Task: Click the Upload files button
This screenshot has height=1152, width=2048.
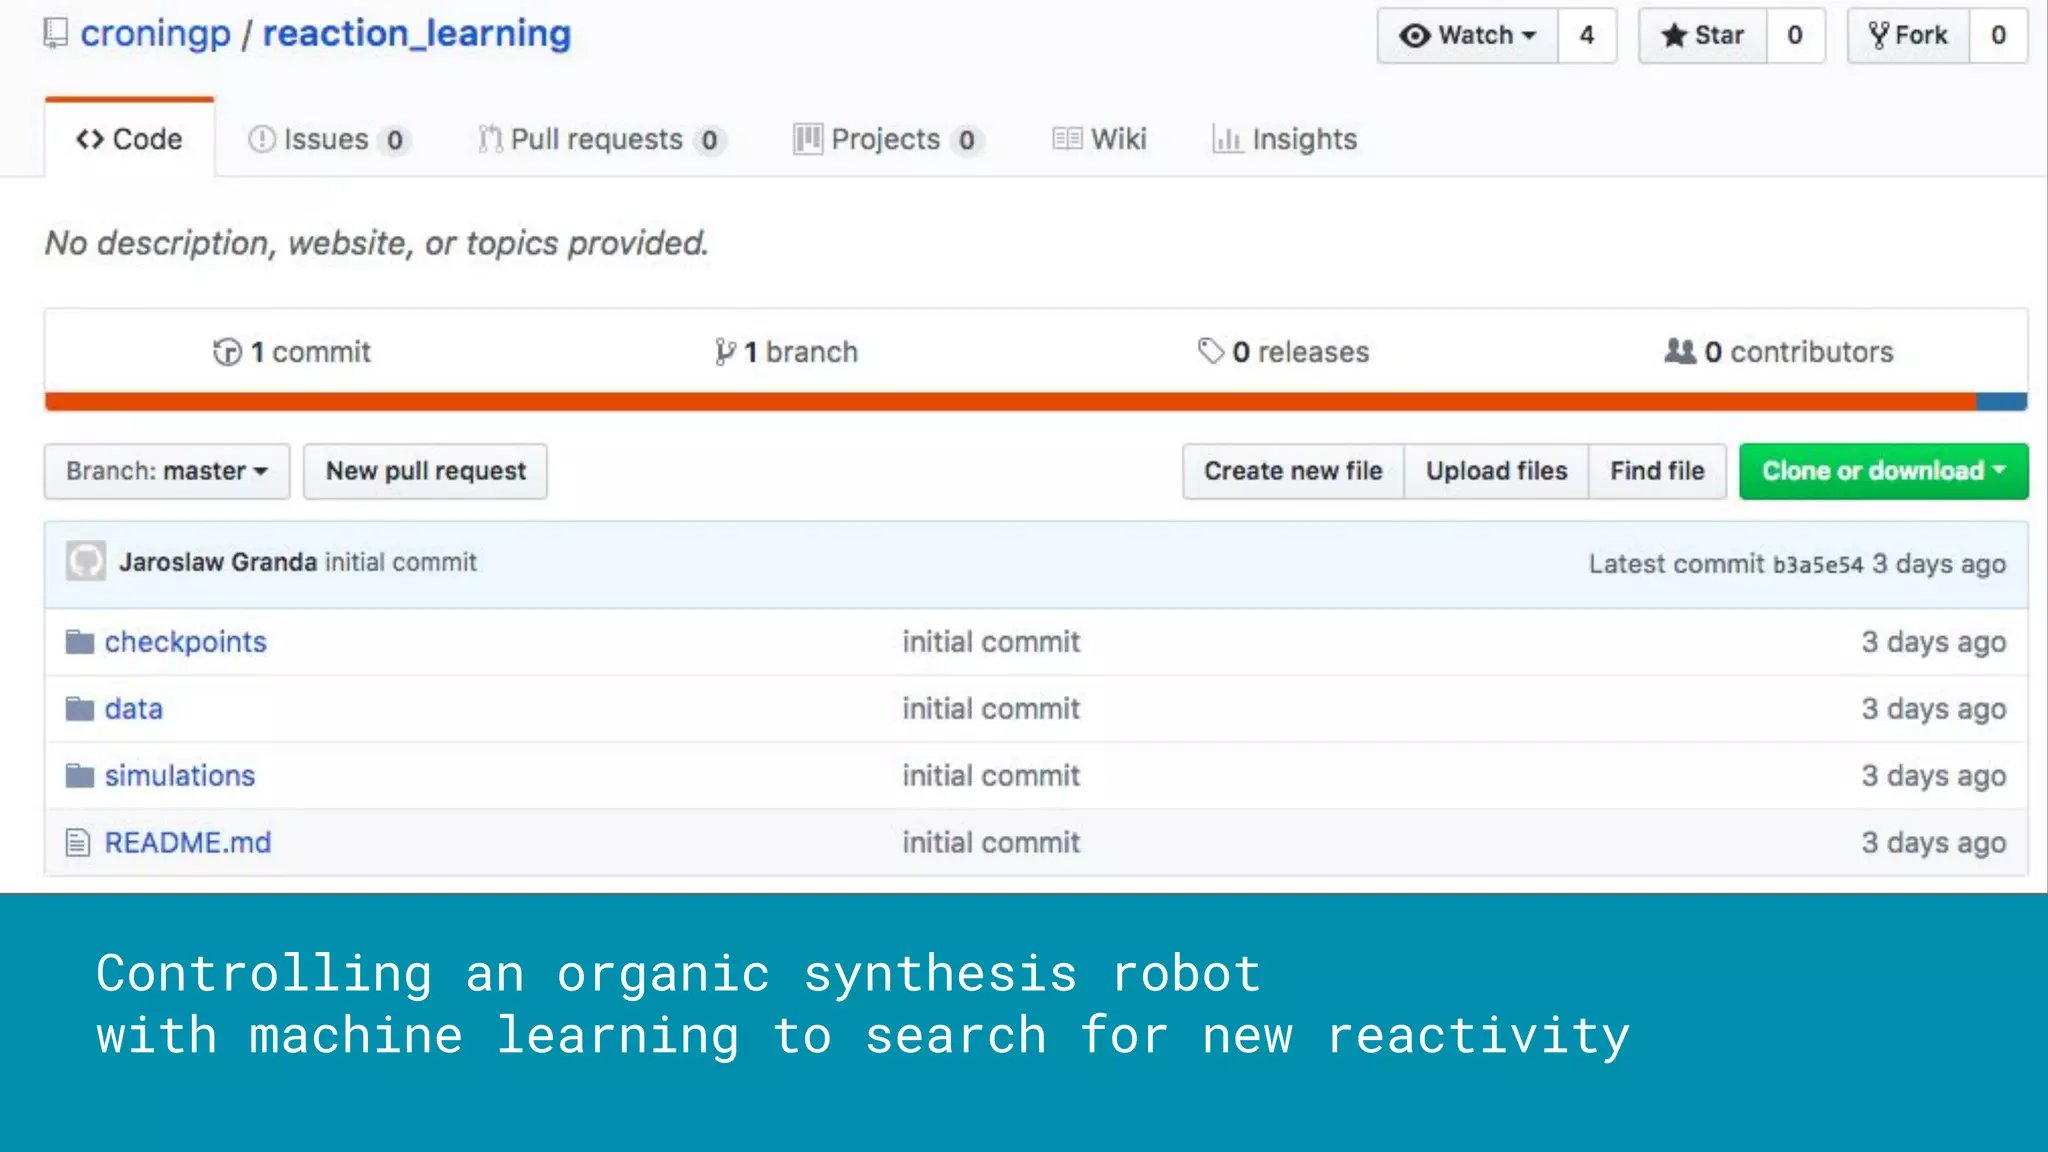Action: click(x=1496, y=471)
